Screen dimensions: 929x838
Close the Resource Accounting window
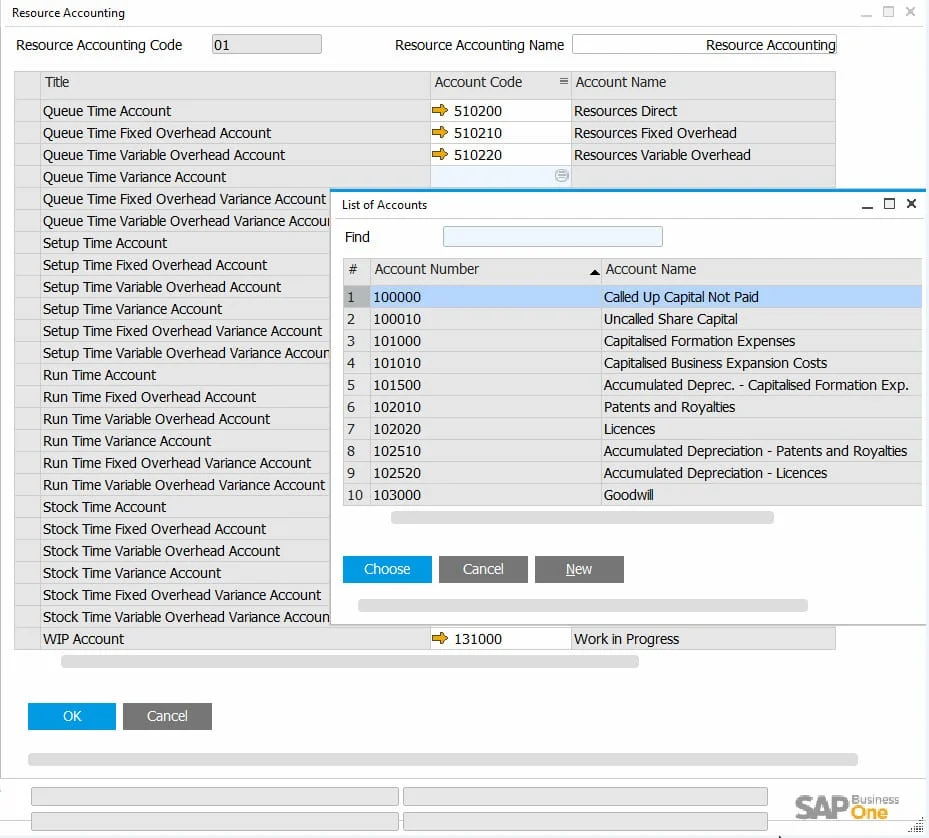tap(910, 11)
